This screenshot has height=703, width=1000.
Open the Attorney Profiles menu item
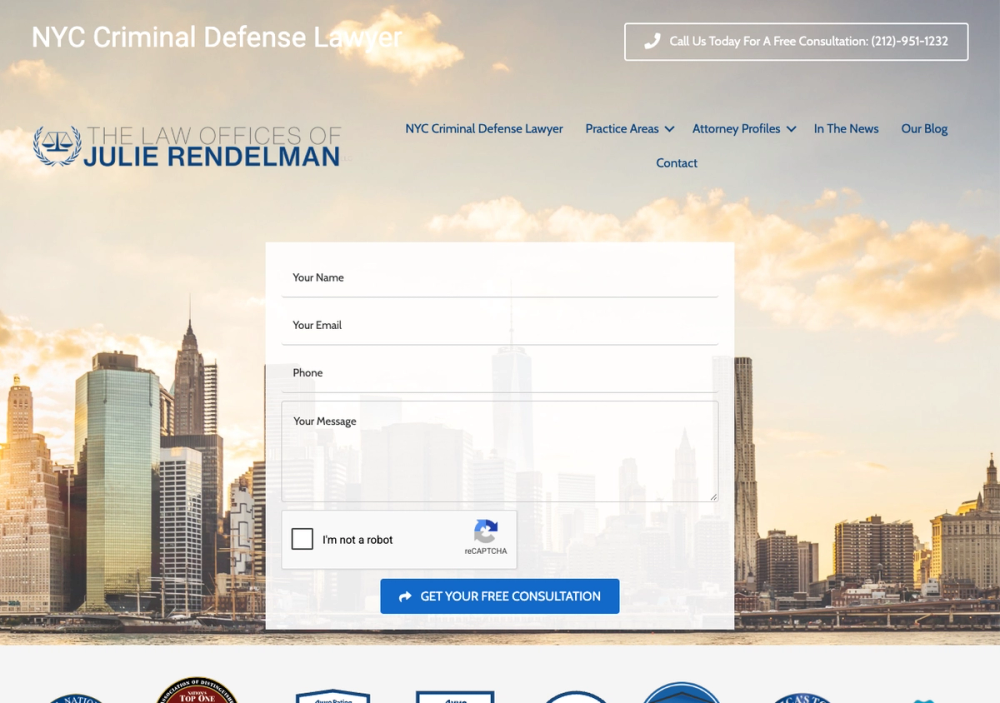point(736,128)
